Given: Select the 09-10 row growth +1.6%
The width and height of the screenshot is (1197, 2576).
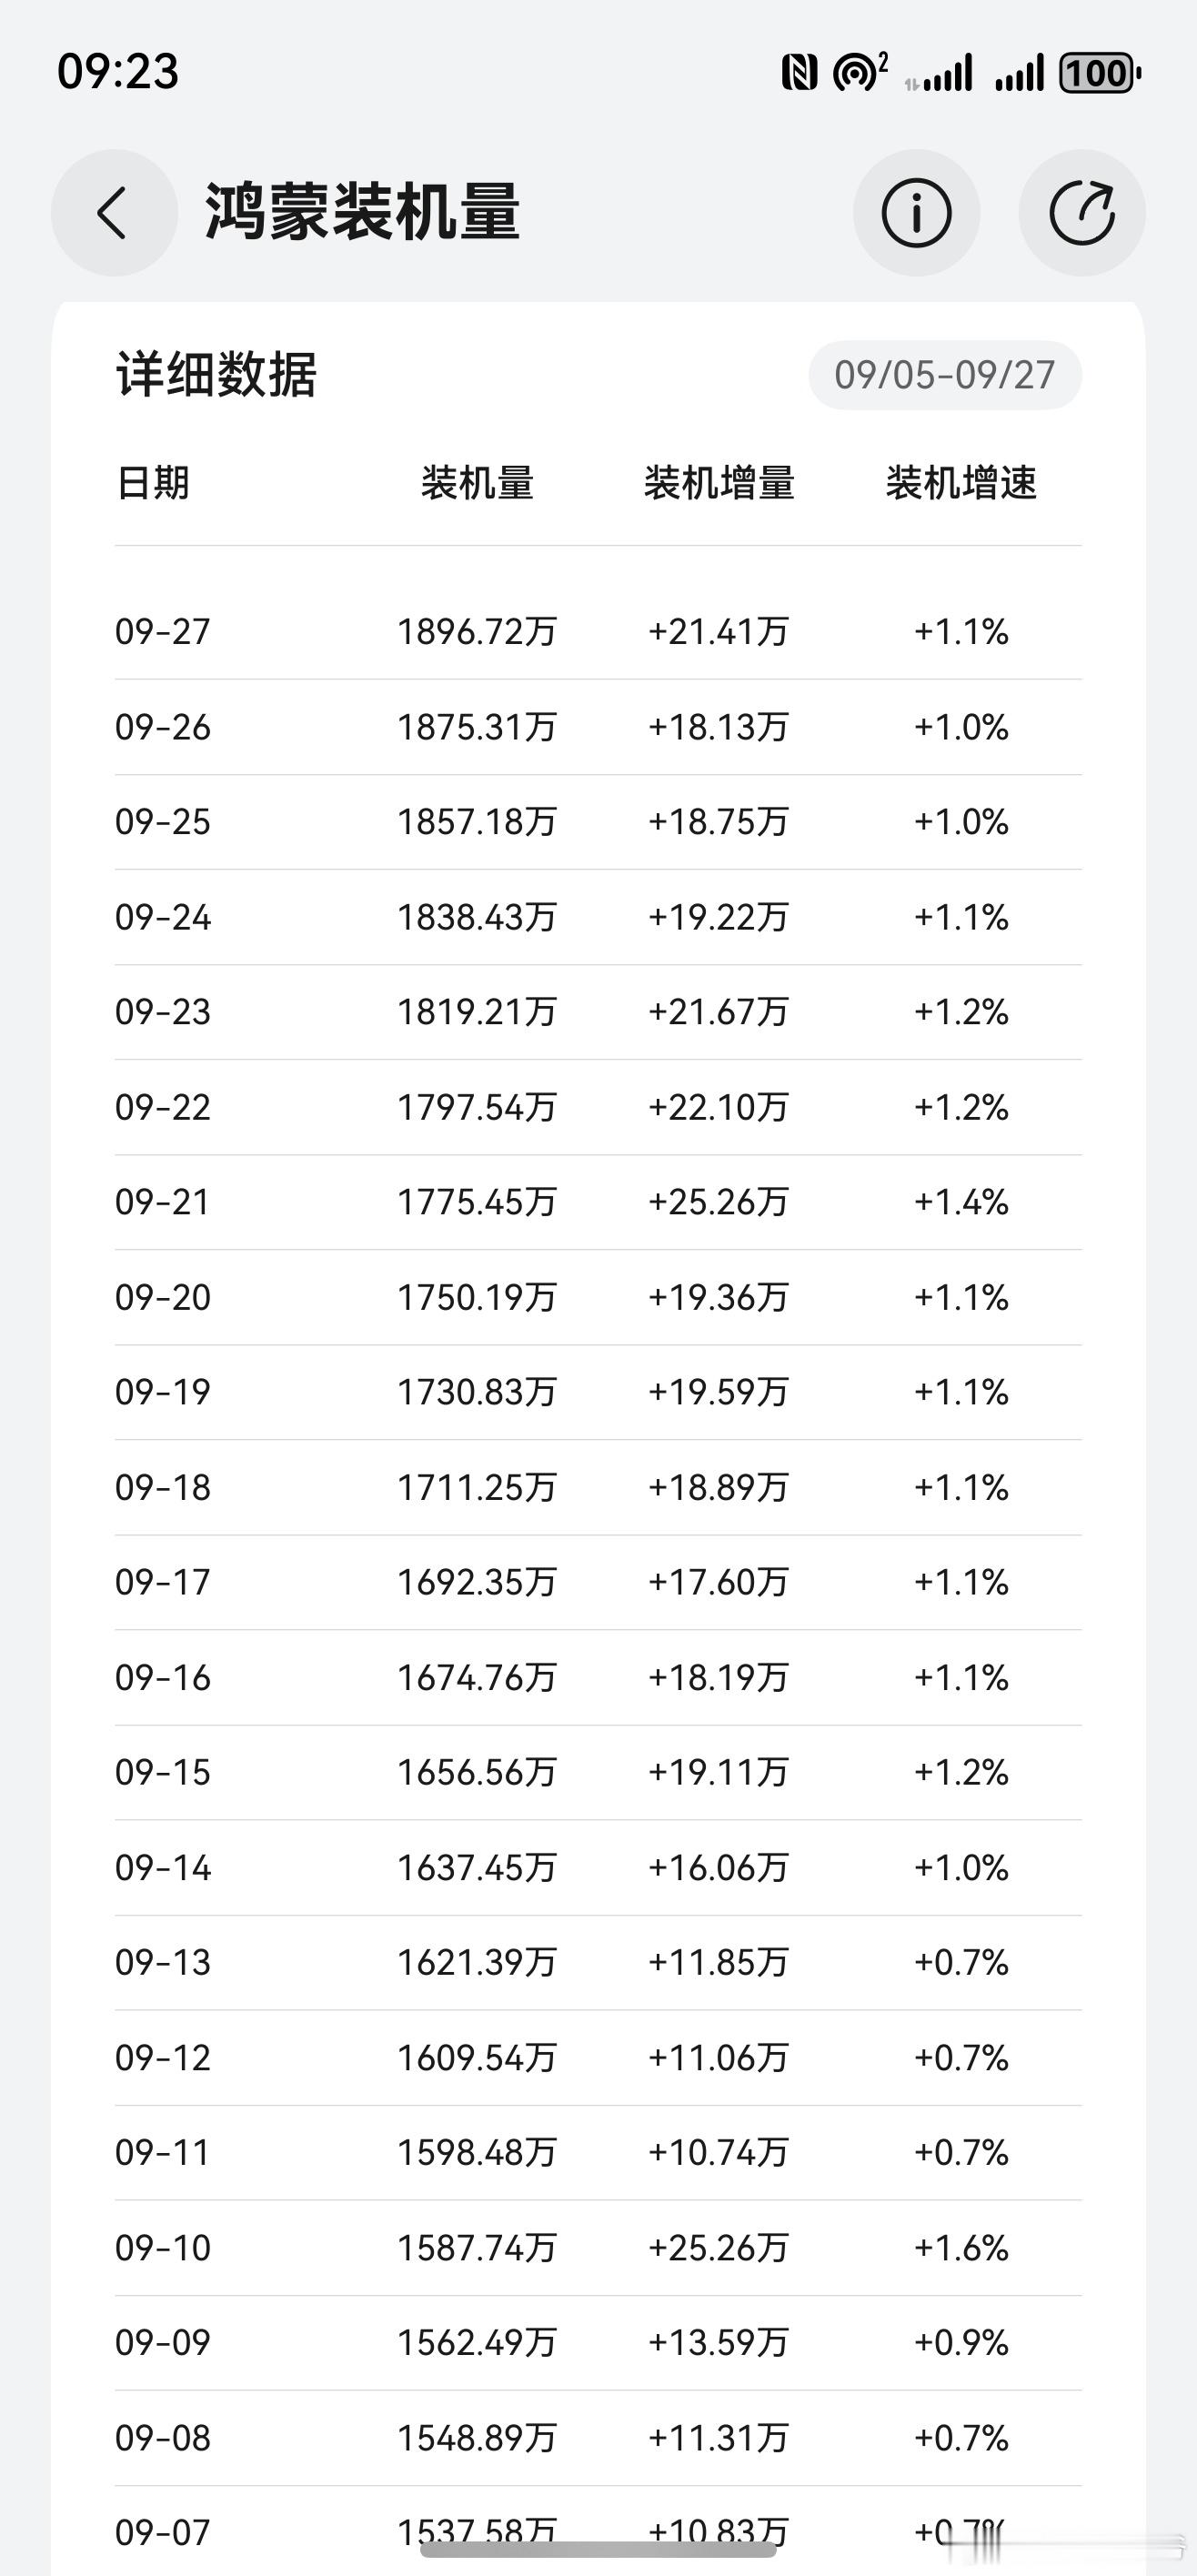Looking at the screenshot, I should coord(961,2248).
